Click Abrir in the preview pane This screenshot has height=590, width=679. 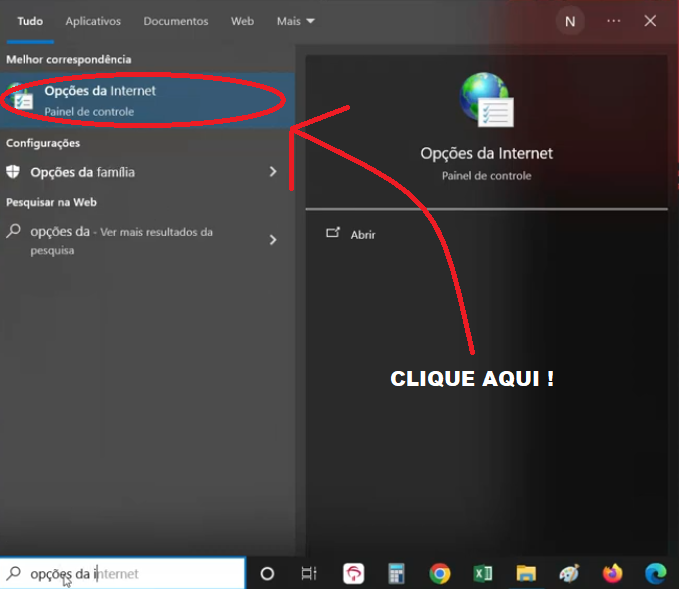[362, 234]
